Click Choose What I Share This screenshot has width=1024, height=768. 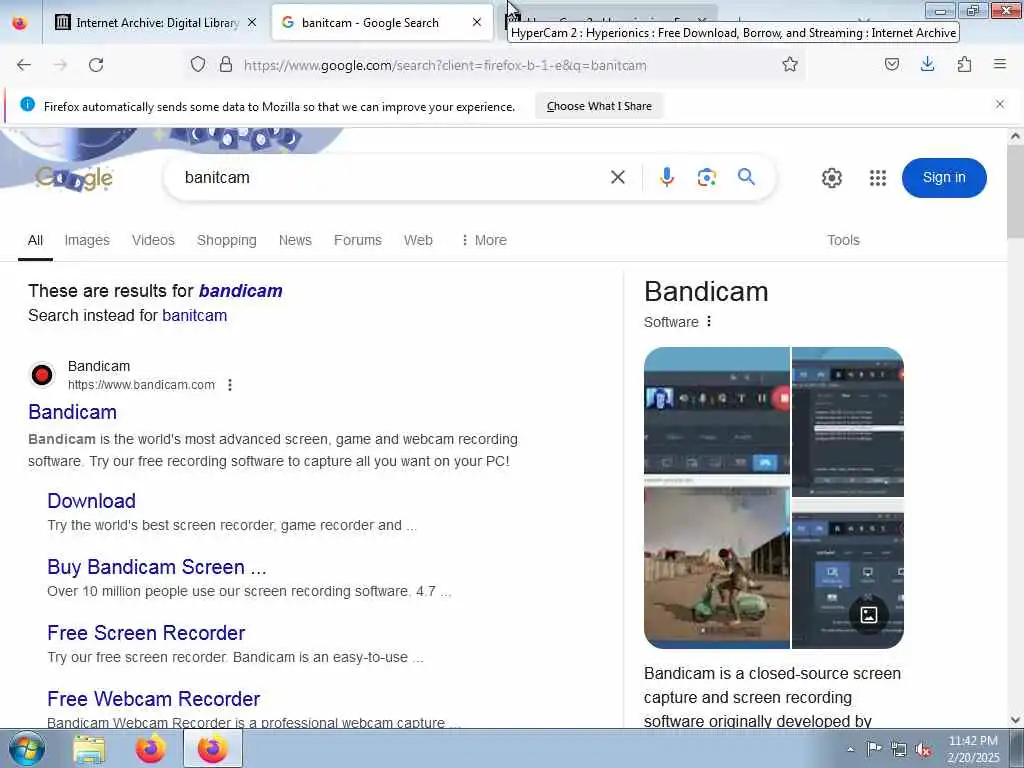(599, 106)
